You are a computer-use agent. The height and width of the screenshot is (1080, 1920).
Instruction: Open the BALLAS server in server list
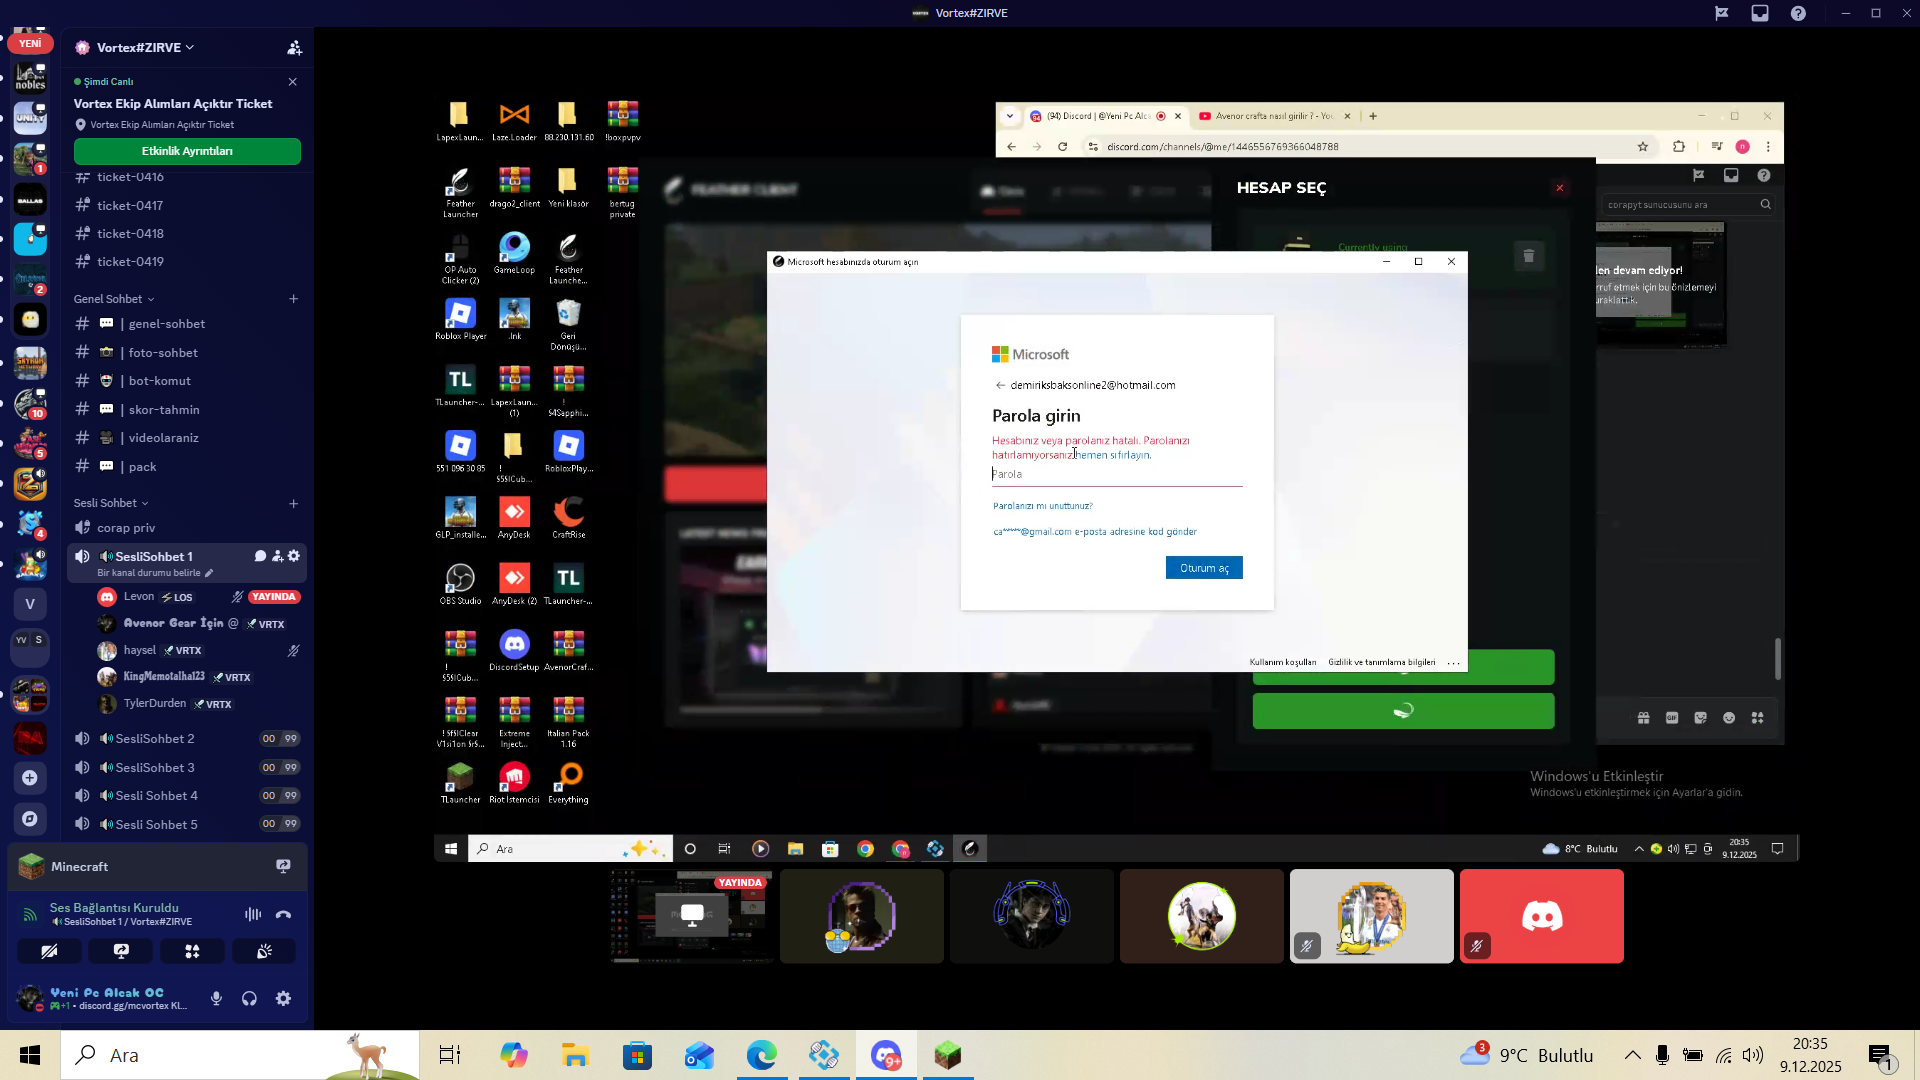30,200
